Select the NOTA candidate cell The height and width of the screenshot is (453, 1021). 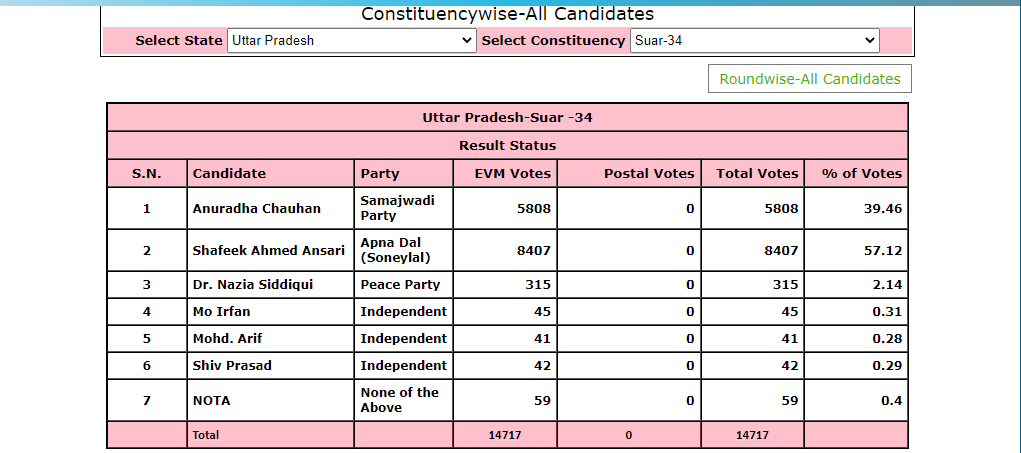click(x=271, y=400)
